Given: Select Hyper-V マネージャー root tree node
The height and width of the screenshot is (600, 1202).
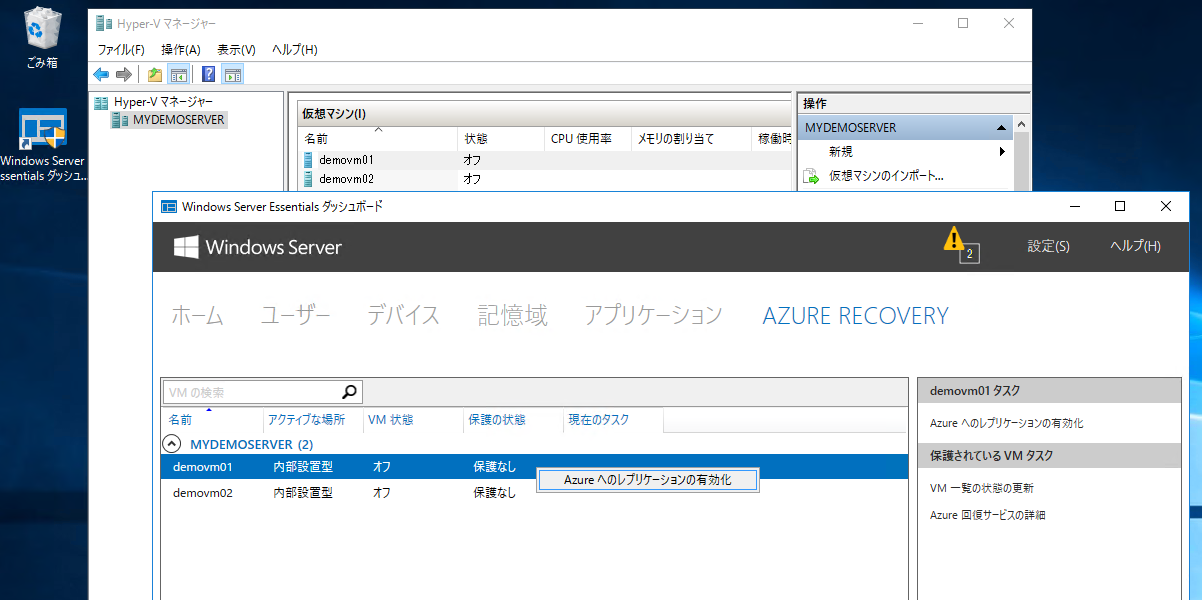Looking at the screenshot, I should click(x=163, y=102).
